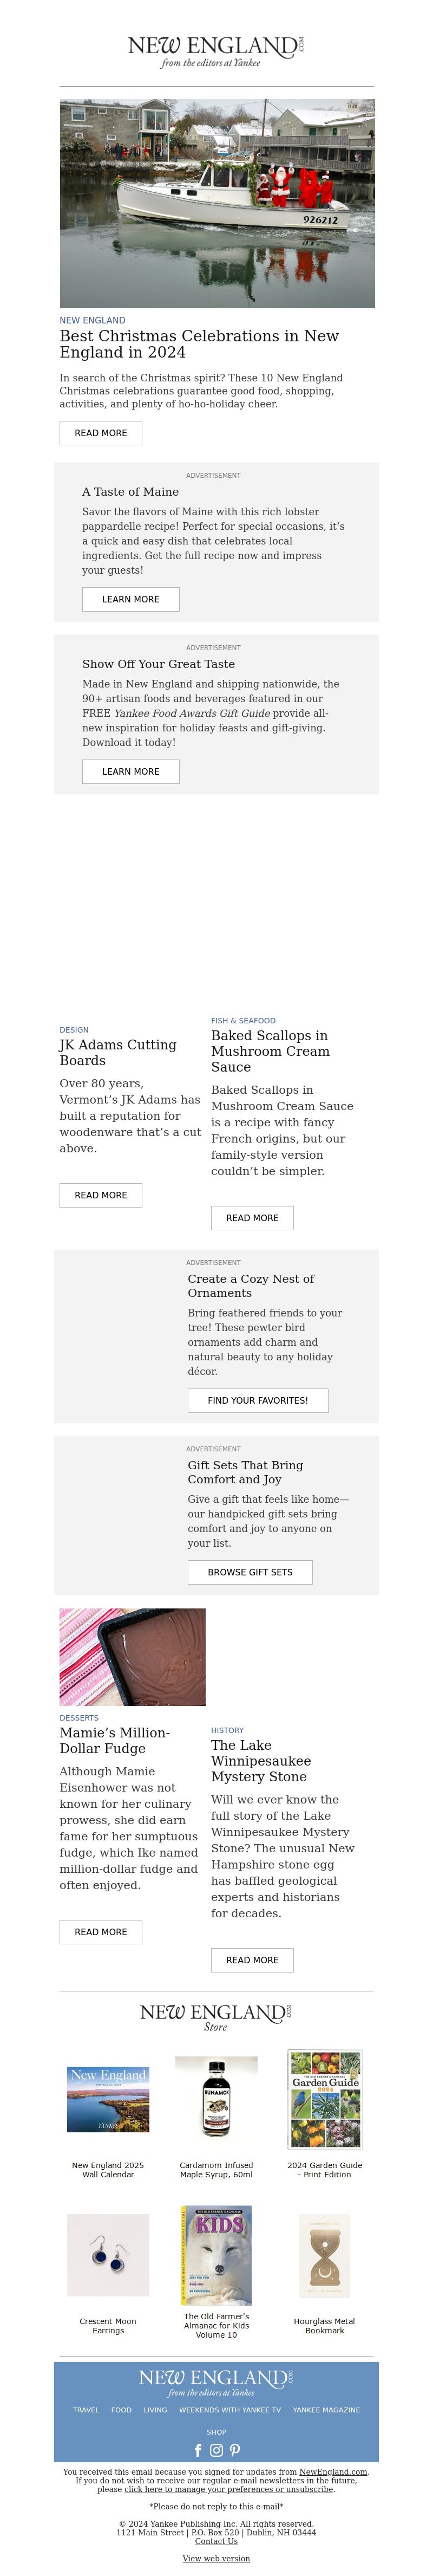
Task: Open the manage preferences or unsubscribe link
Action: coord(229,2489)
